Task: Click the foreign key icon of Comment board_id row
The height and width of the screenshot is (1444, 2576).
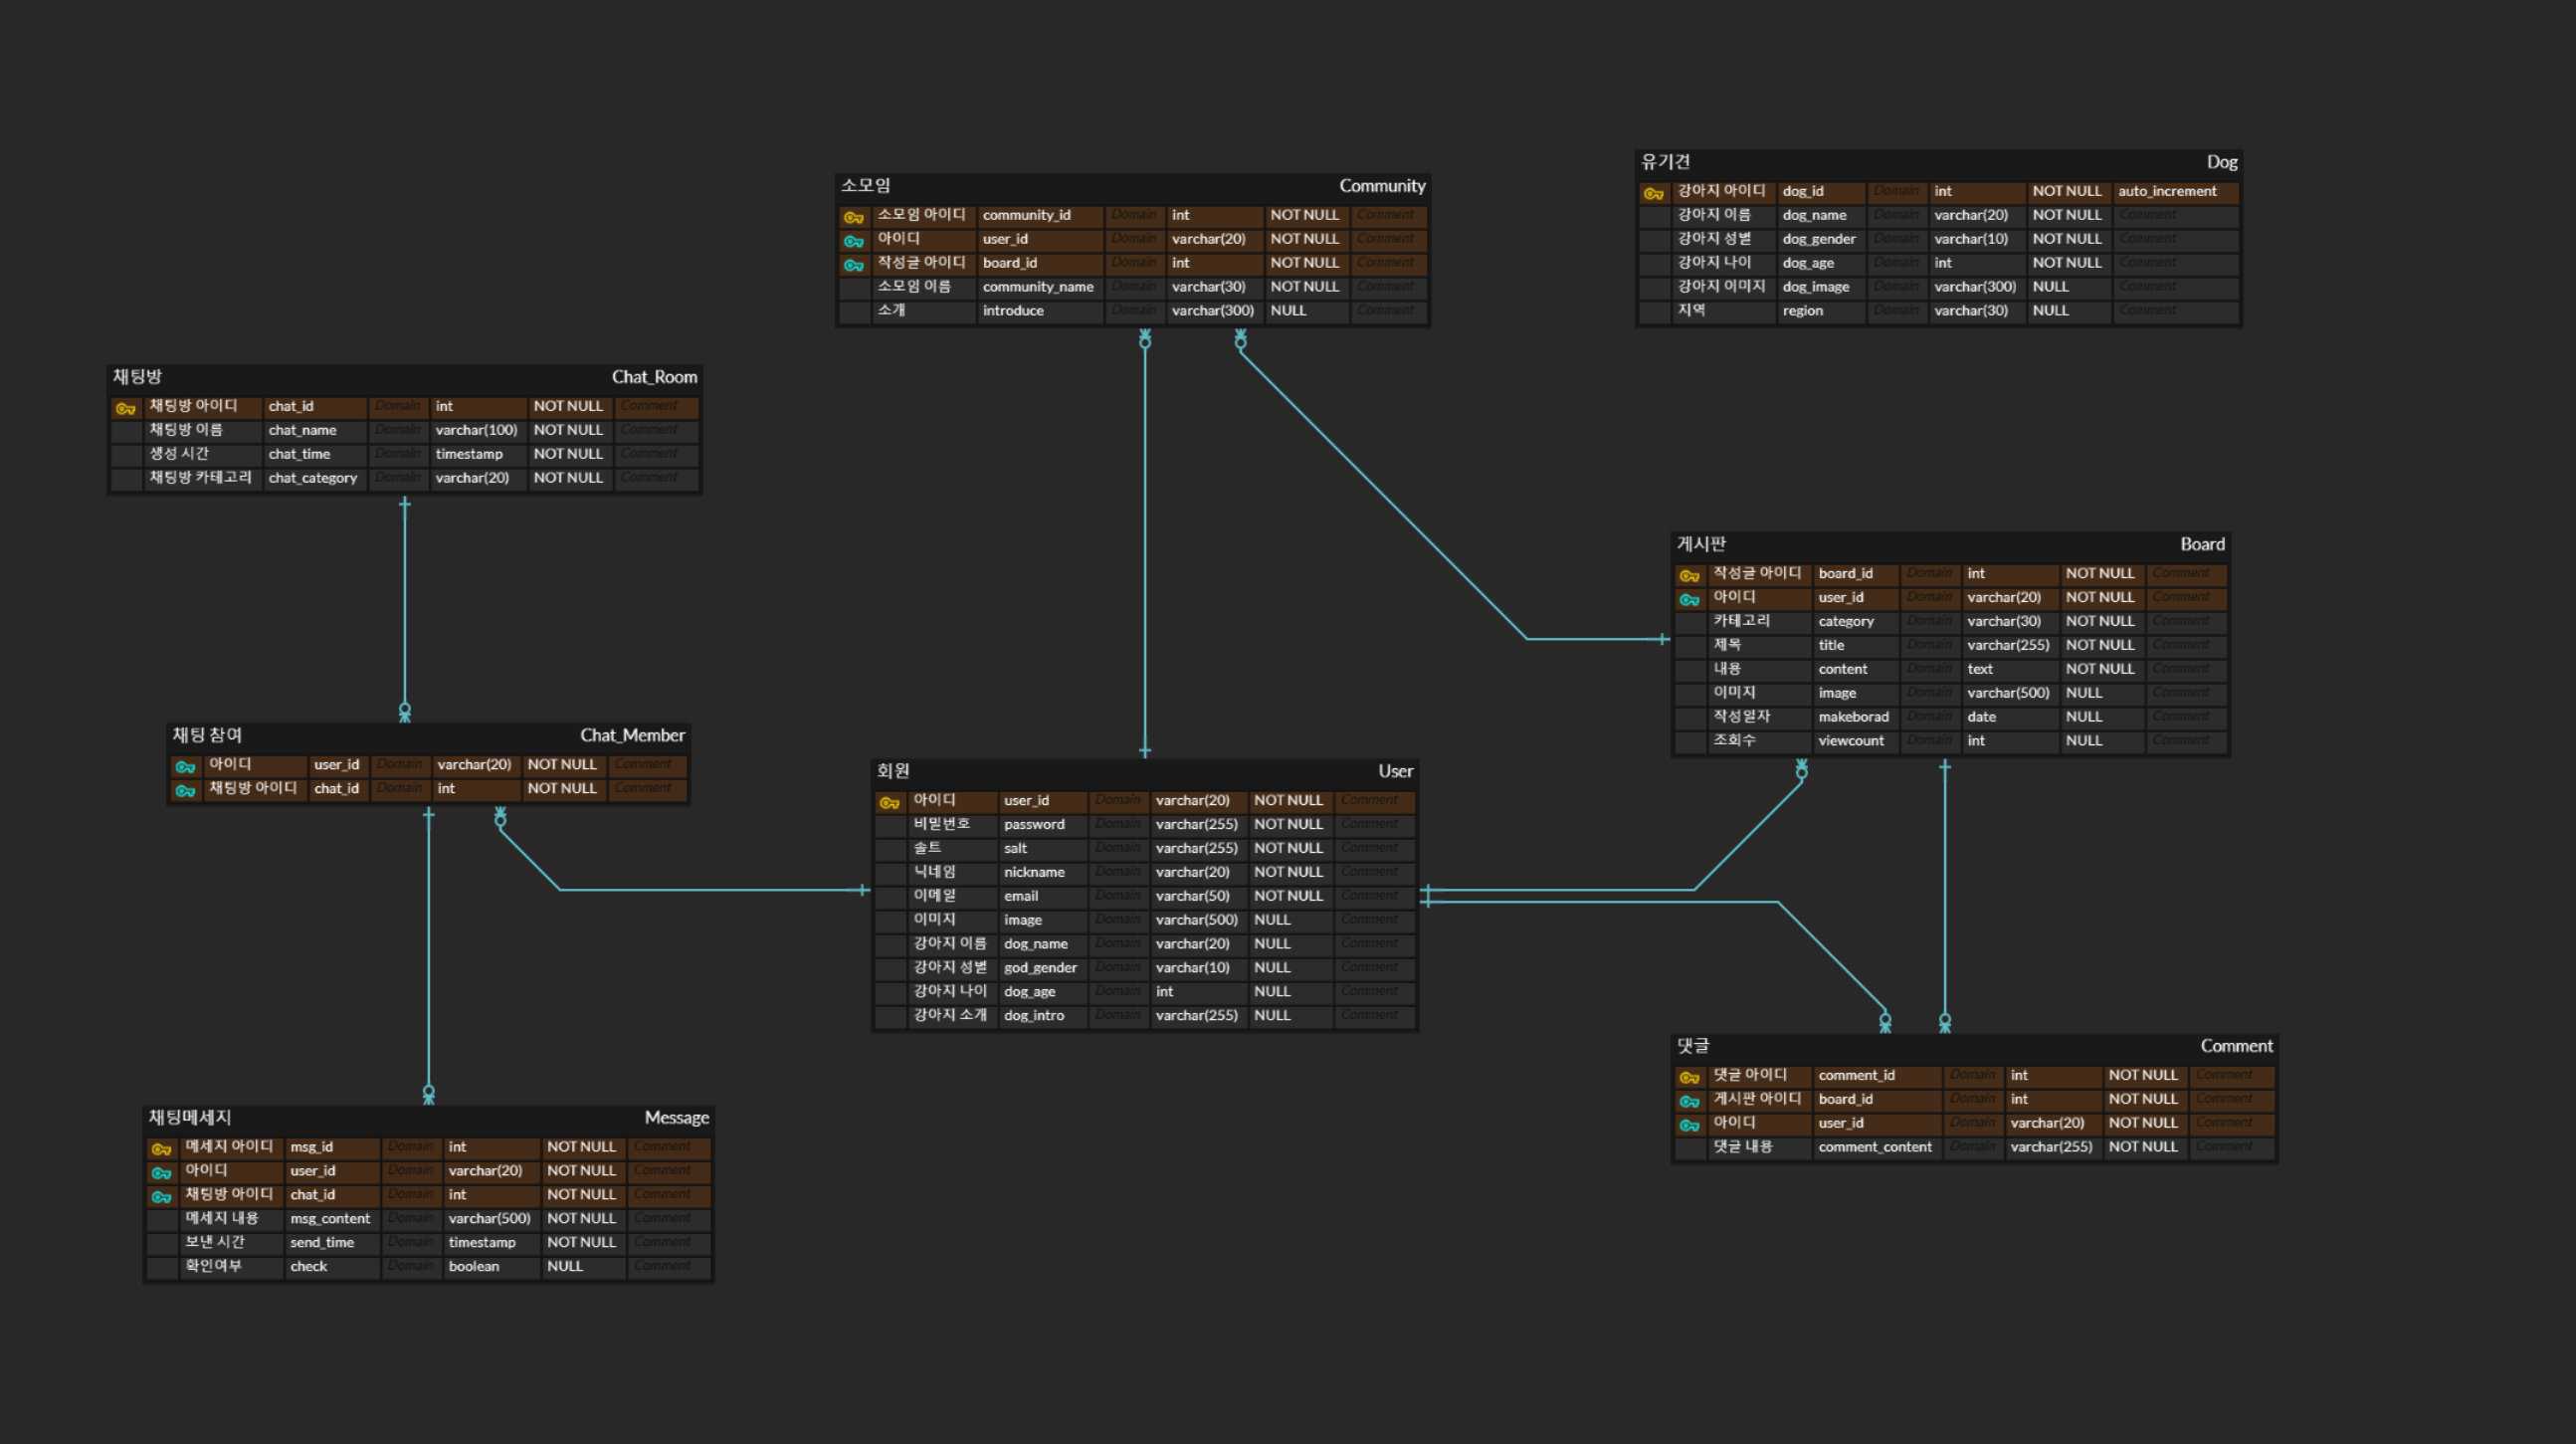Action: pos(1689,1101)
